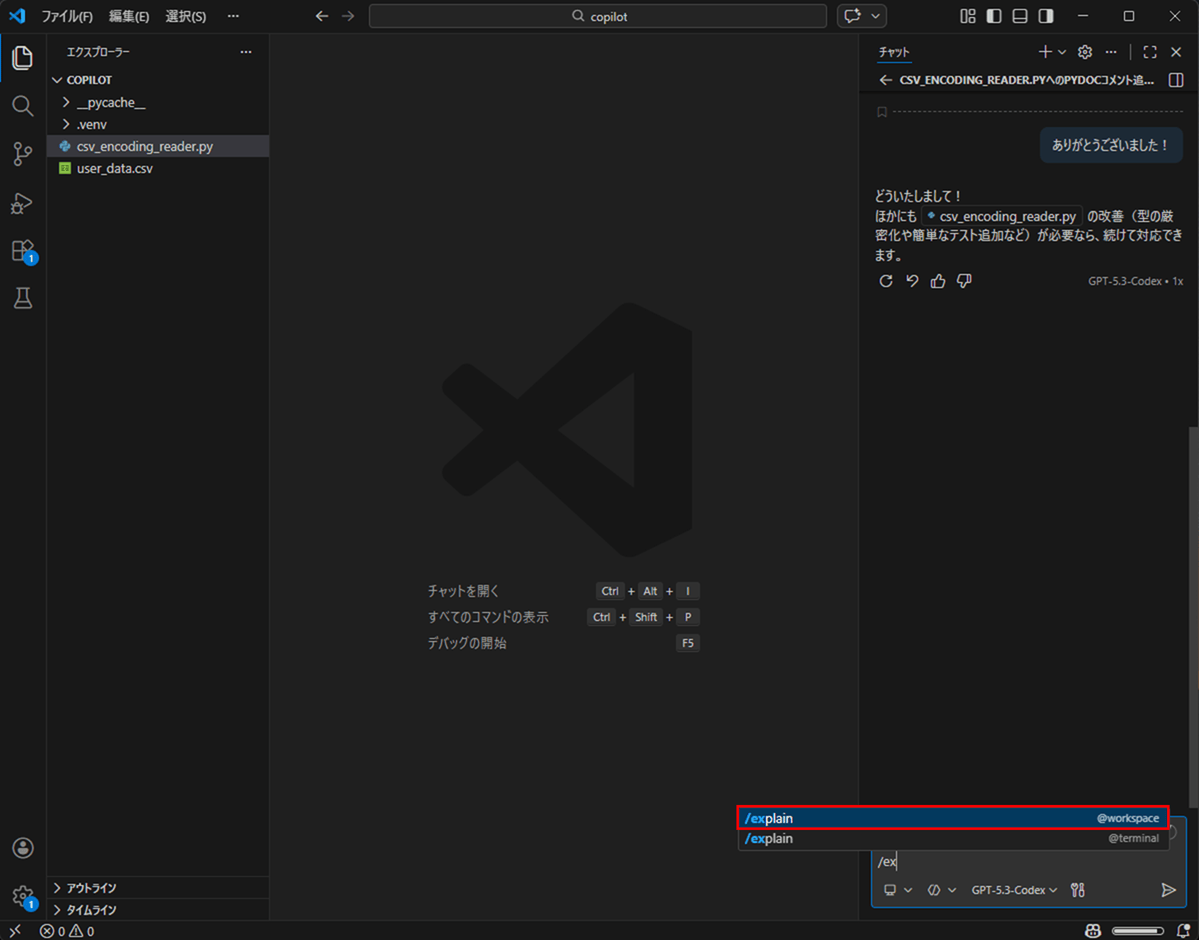
Task: Select the Testing beaker icon
Action: [x=22, y=298]
